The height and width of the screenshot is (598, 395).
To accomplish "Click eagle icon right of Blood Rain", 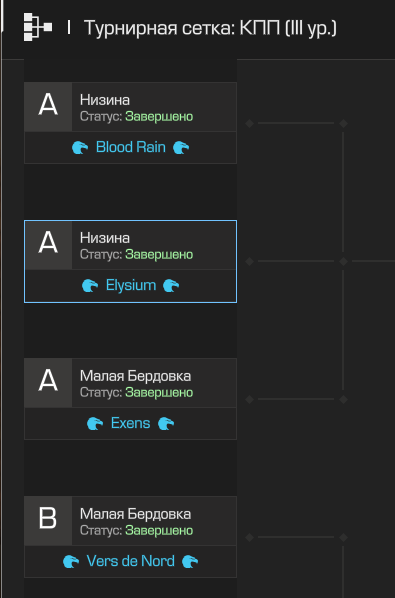I will click(x=181, y=148).
